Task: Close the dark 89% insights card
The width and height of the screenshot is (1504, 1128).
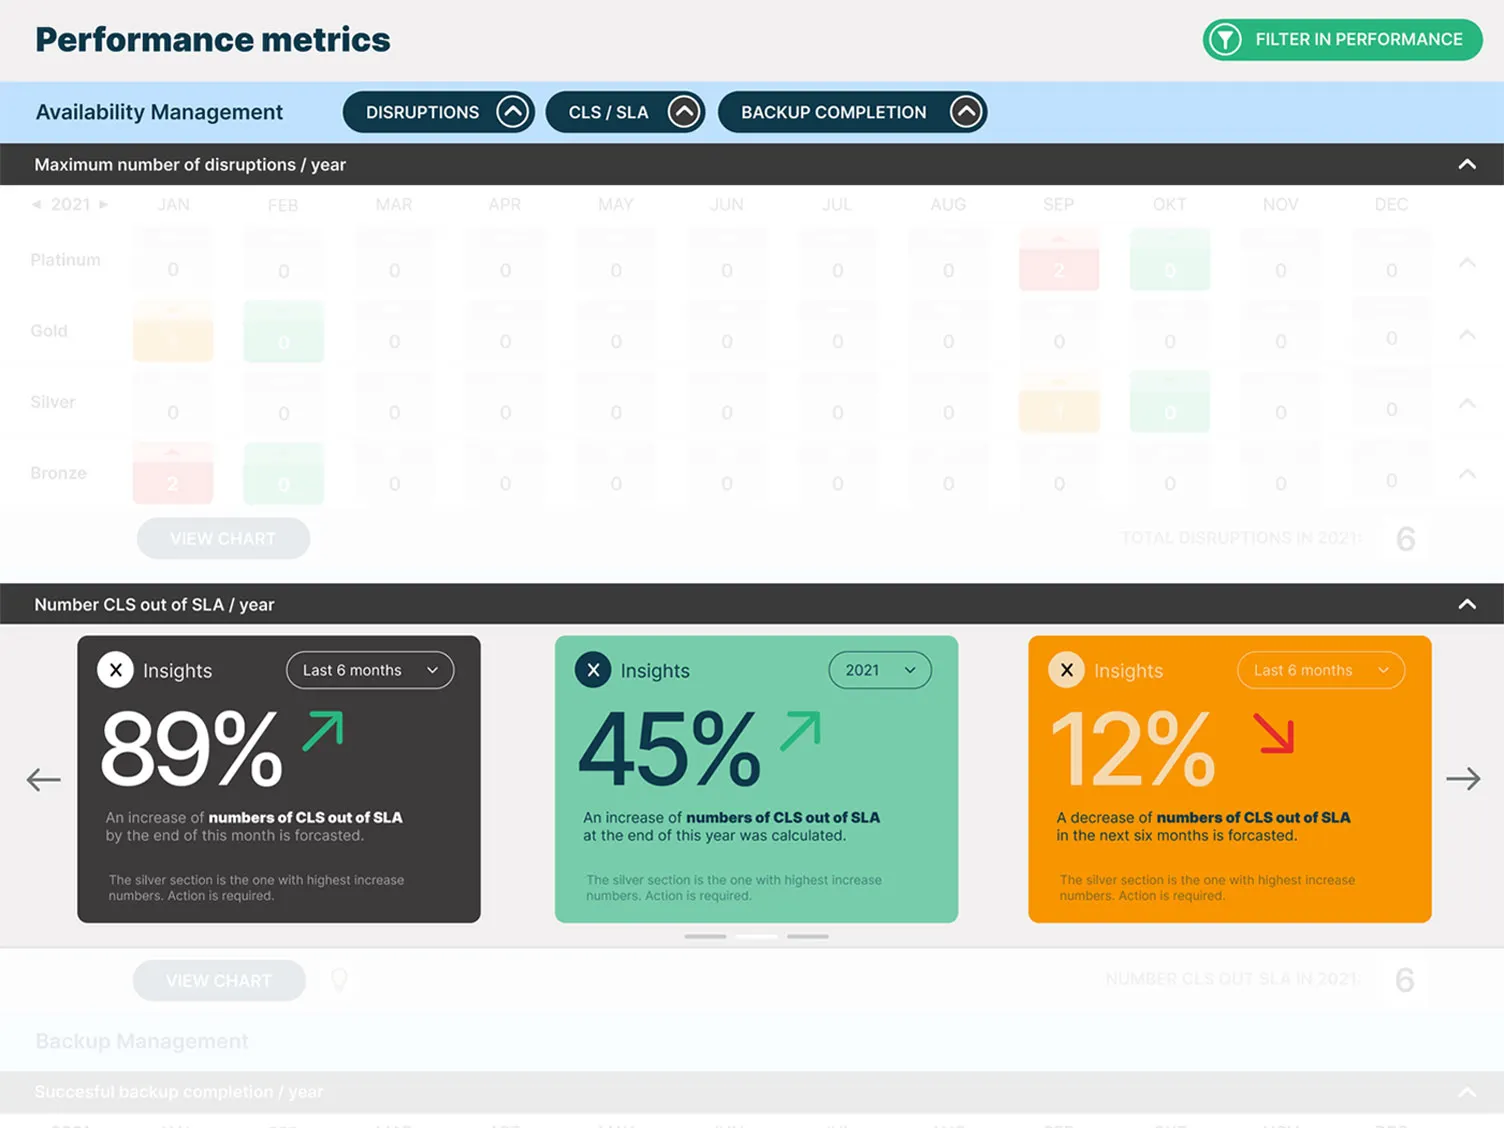Action: (x=116, y=670)
